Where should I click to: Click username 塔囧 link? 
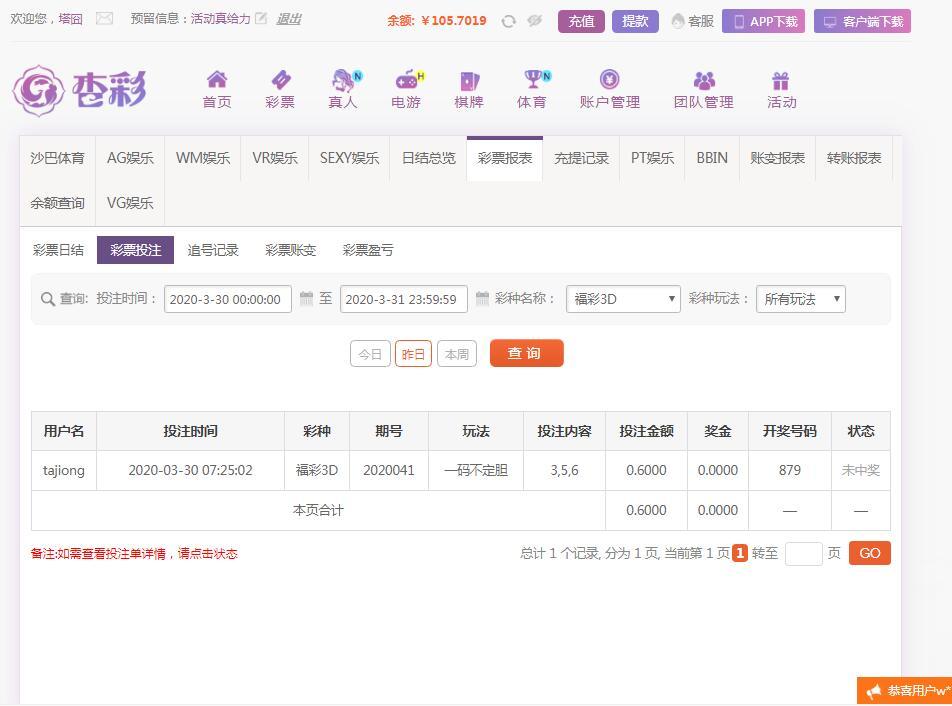(x=70, y=19)
